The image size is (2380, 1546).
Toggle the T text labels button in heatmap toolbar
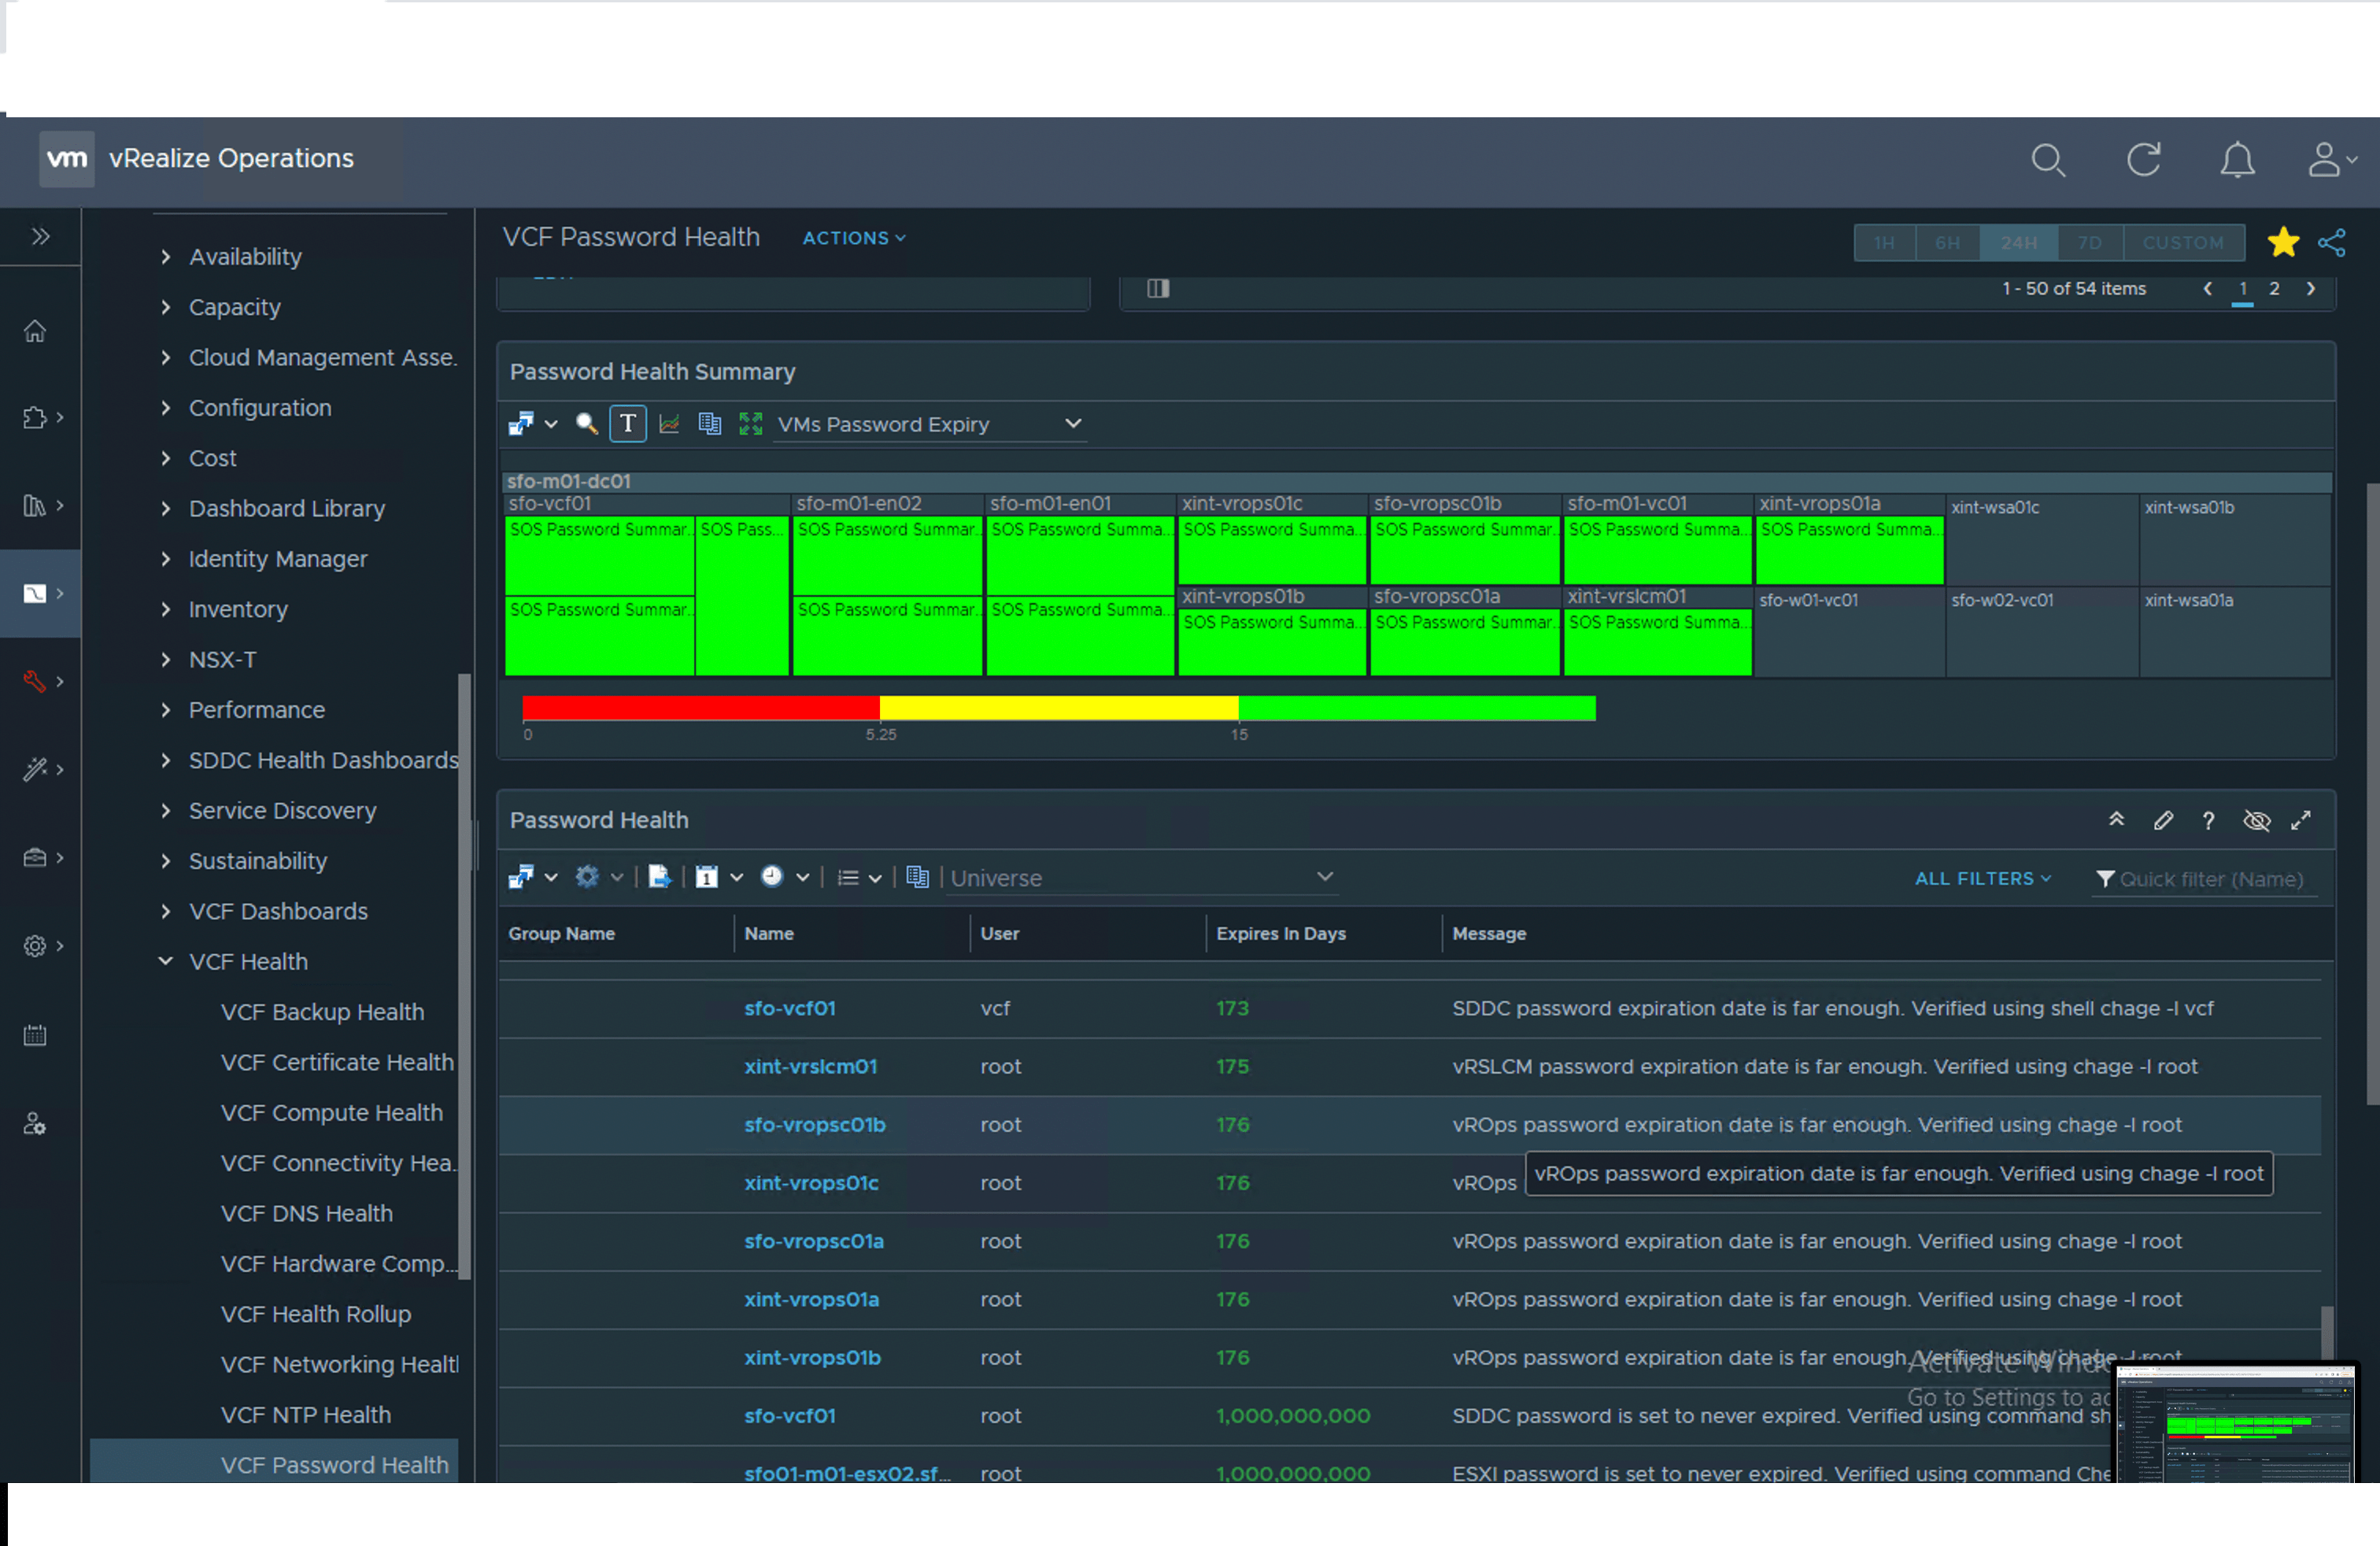pyautogui.click(x=627, y=424)
